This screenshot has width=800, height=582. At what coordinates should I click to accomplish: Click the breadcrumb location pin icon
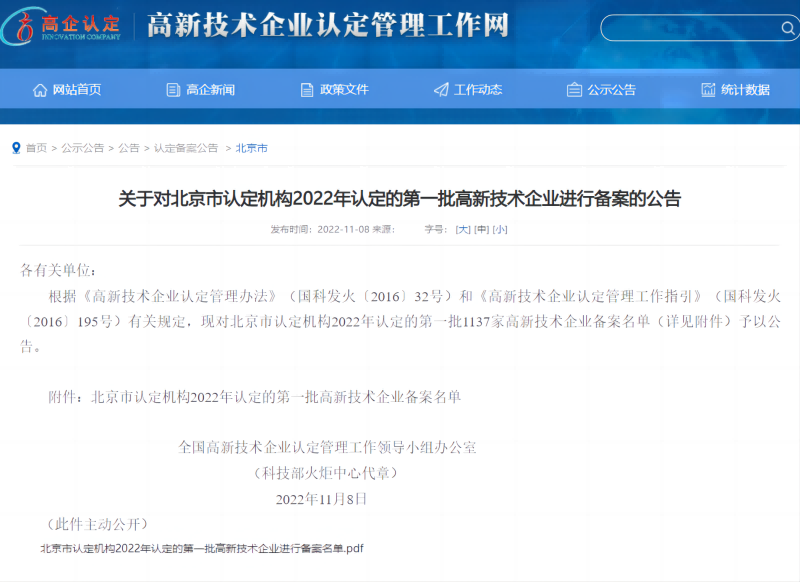coord(16,148)
